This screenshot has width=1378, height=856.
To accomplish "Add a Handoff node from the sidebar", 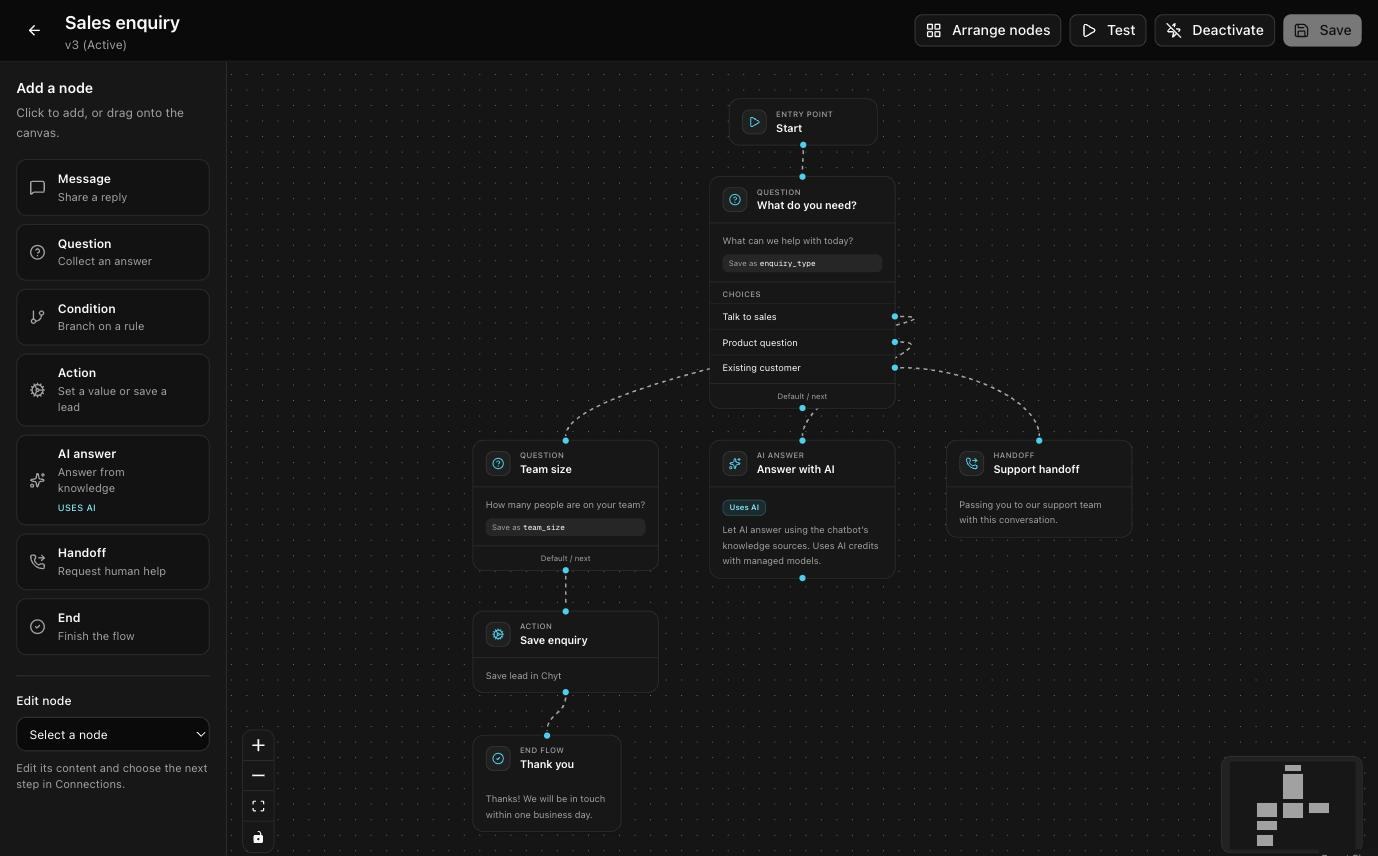I will pyautogui.click(x=113, y=561).
